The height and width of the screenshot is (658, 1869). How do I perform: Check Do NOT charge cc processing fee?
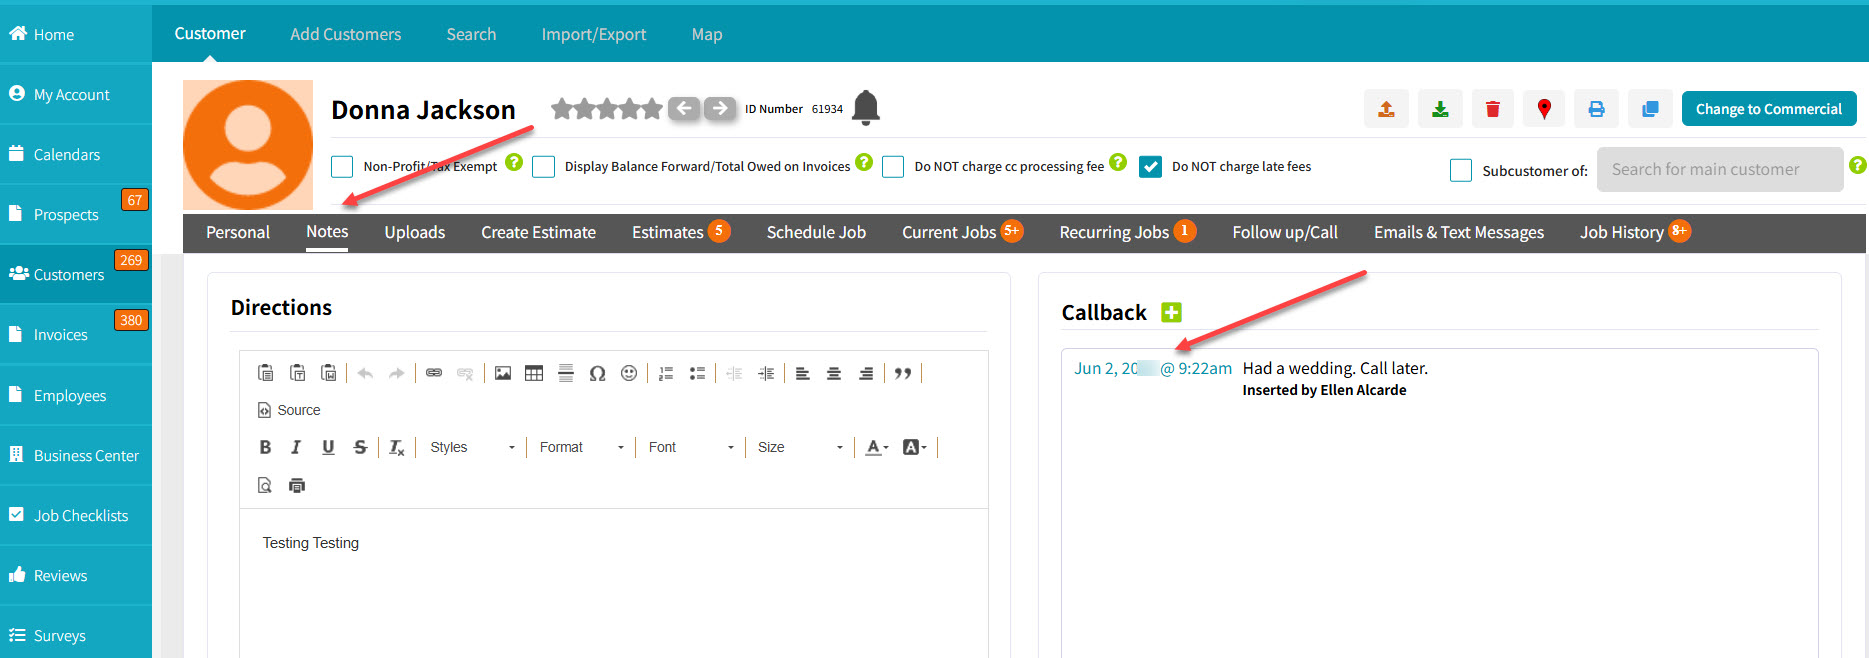pos(893,167)
